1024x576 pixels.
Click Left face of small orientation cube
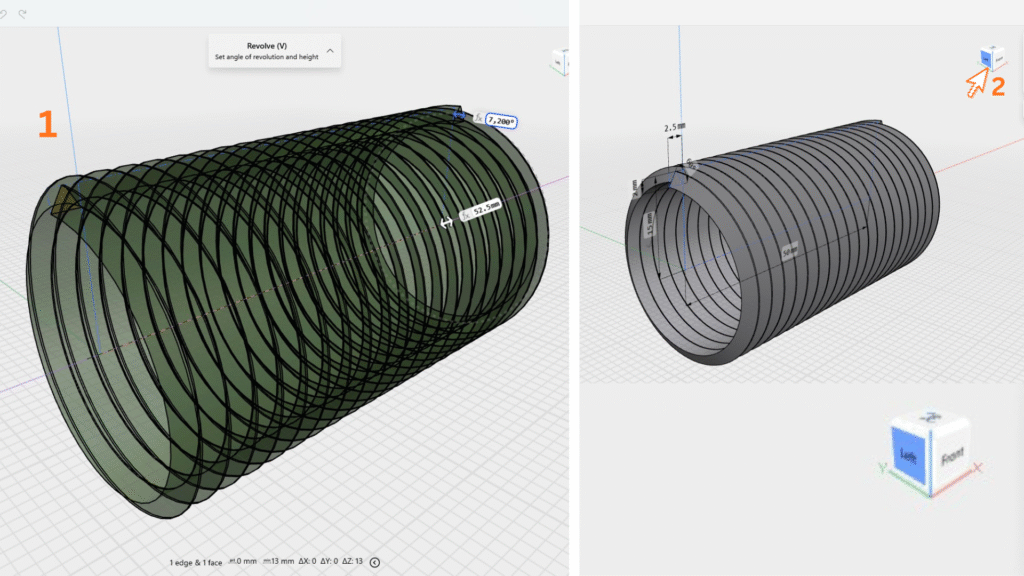984,60
